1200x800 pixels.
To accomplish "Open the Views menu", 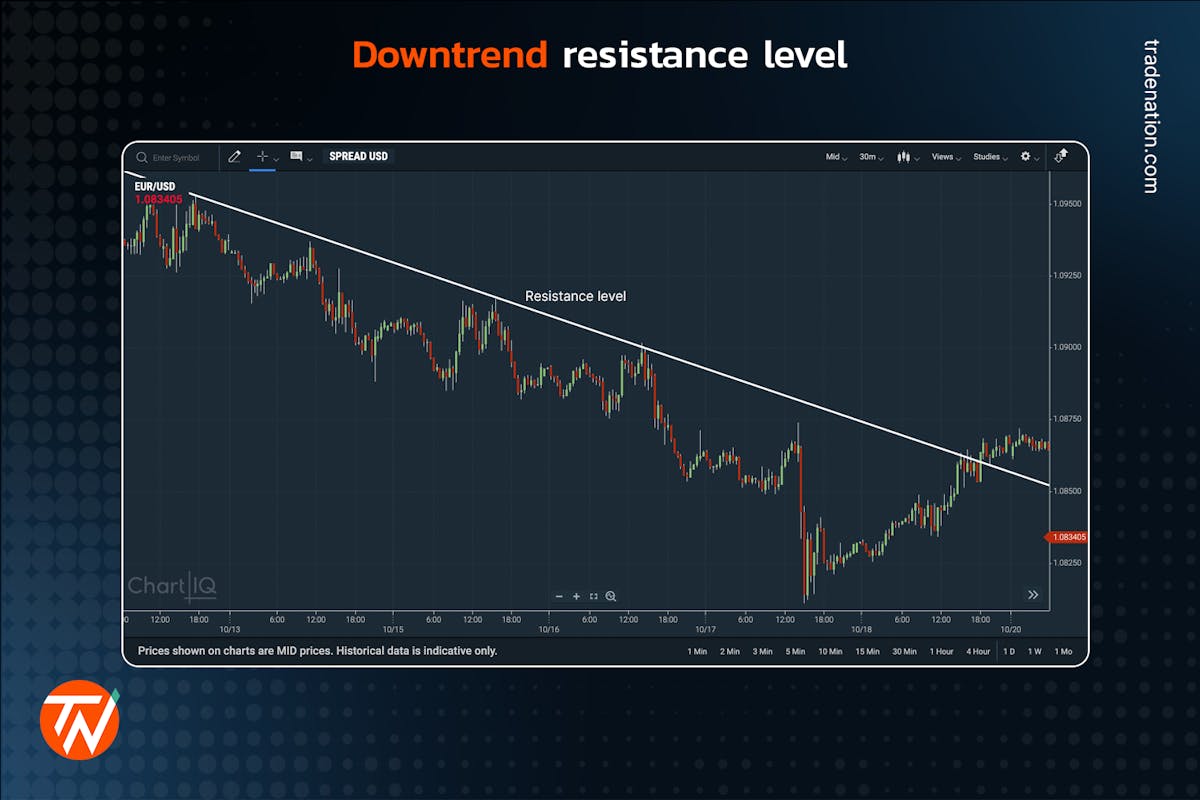I will [943, 157].
